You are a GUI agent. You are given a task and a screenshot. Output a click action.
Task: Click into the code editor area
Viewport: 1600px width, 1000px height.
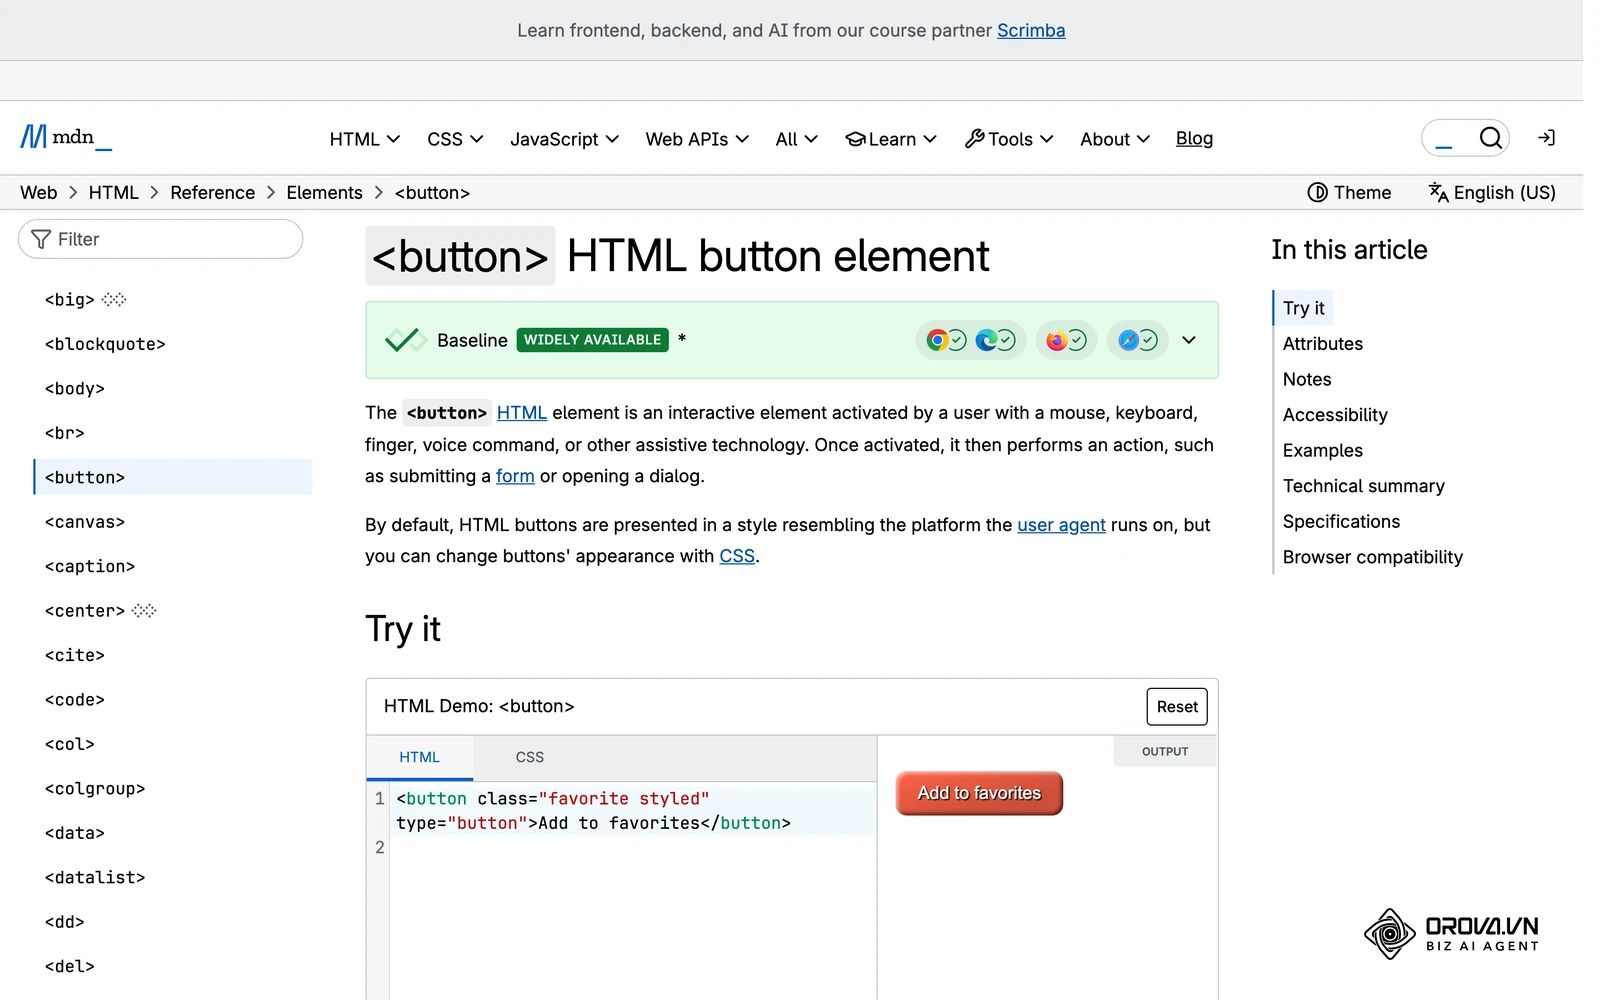[x=632, y=890]
